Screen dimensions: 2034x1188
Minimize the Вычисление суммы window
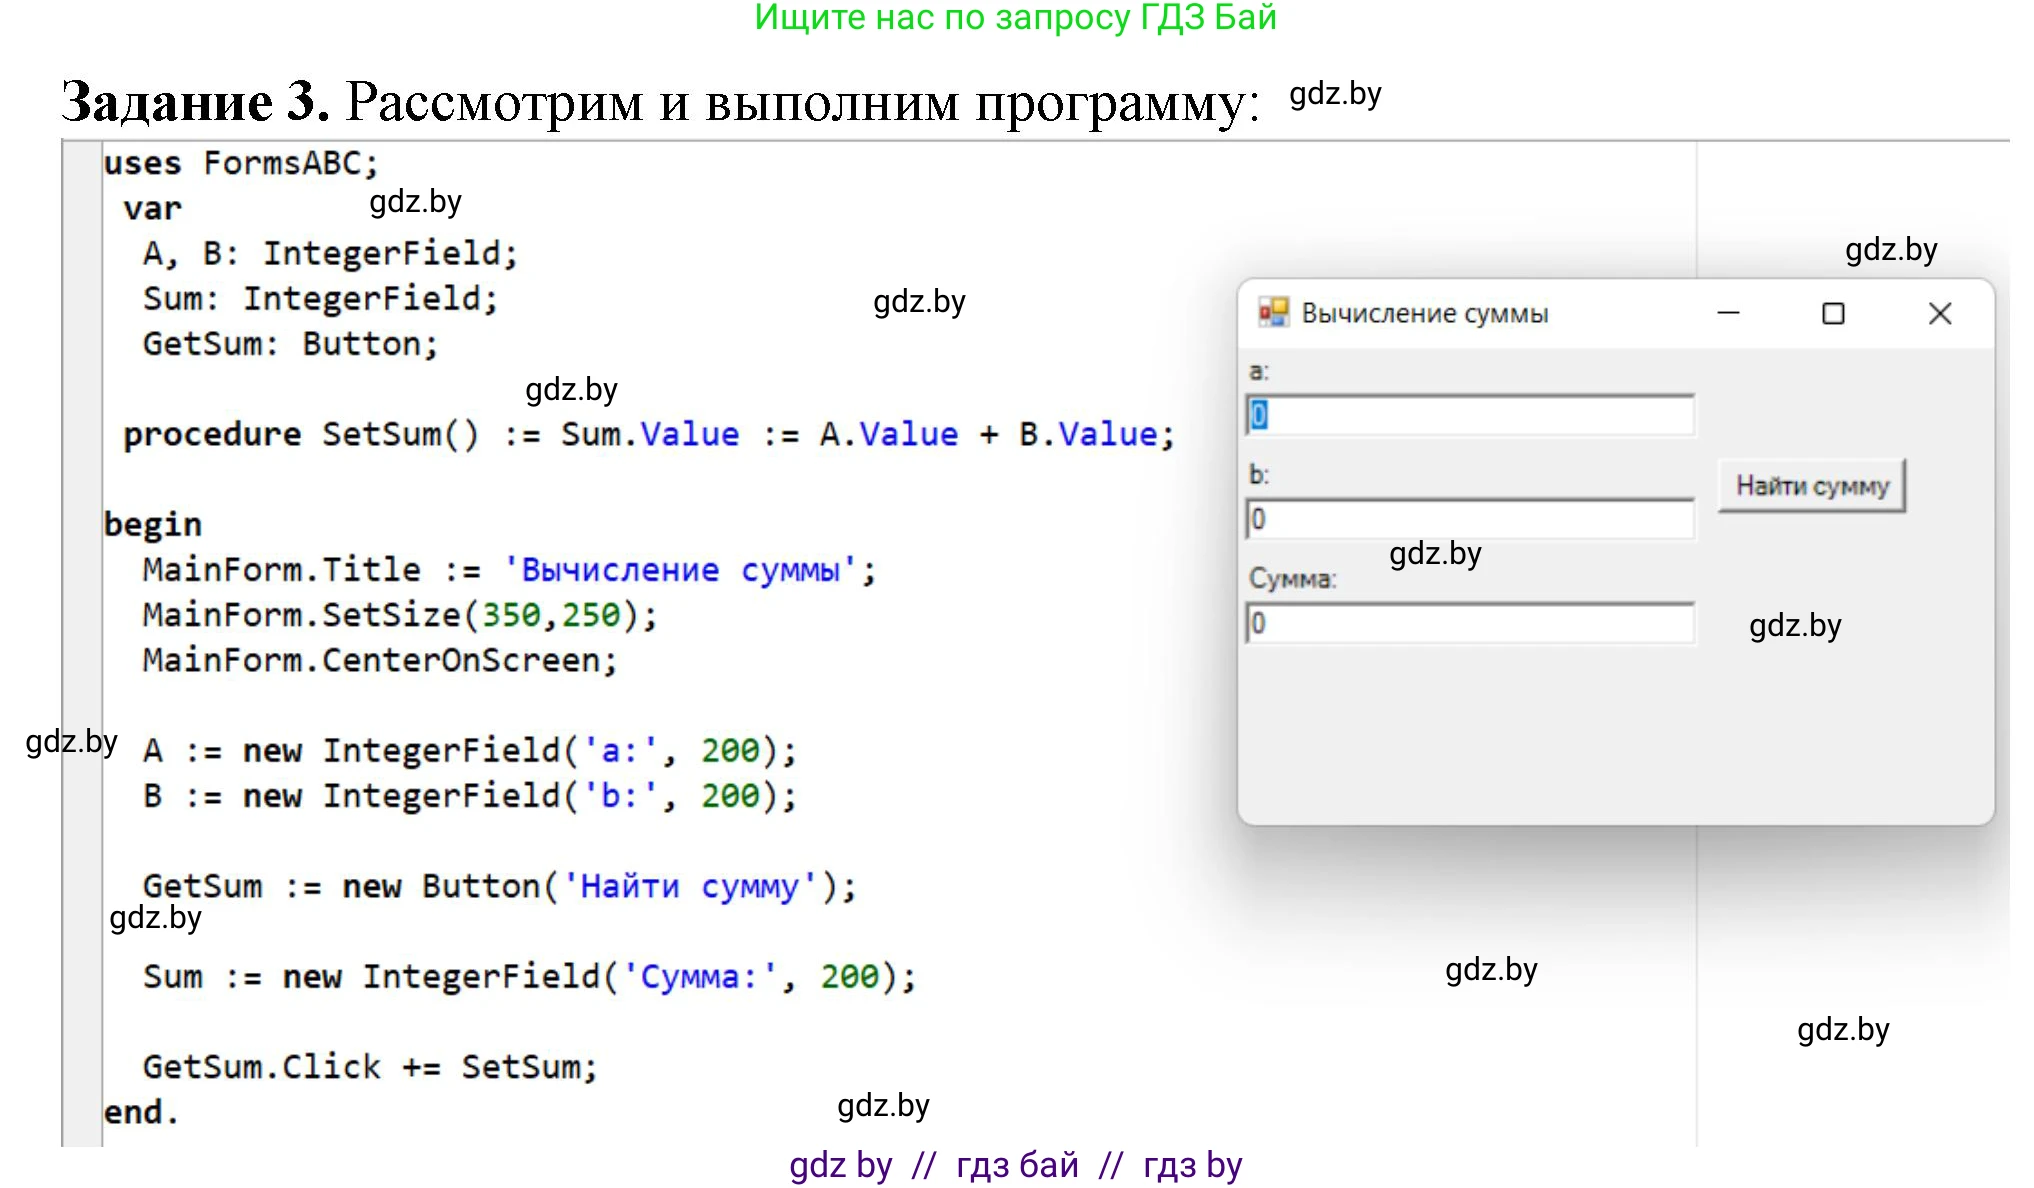1729,314
